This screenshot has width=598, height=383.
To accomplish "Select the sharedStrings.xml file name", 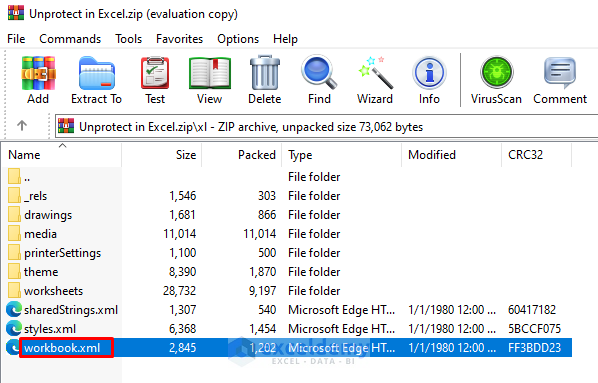I will pyautogui.click(x=71, y=310).
